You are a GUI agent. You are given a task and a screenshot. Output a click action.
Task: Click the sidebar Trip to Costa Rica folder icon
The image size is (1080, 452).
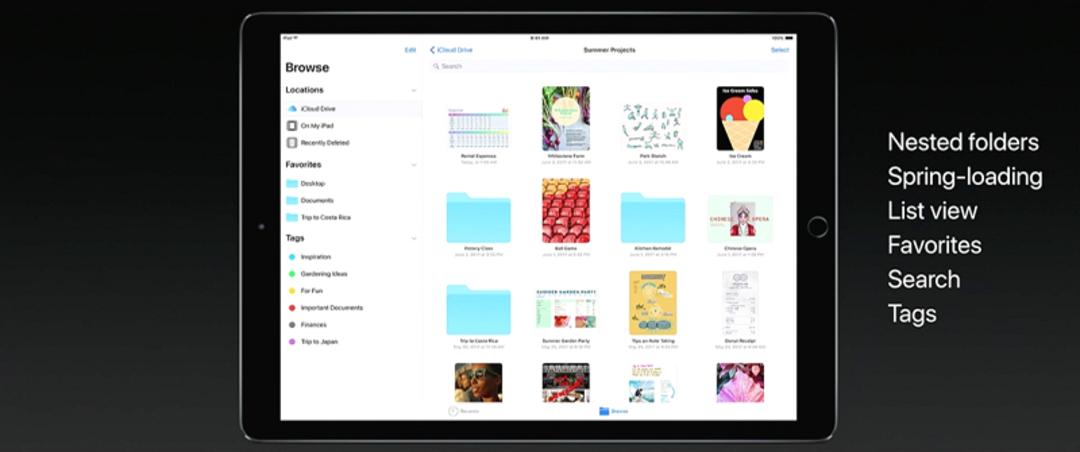click(x=292, y=217)
